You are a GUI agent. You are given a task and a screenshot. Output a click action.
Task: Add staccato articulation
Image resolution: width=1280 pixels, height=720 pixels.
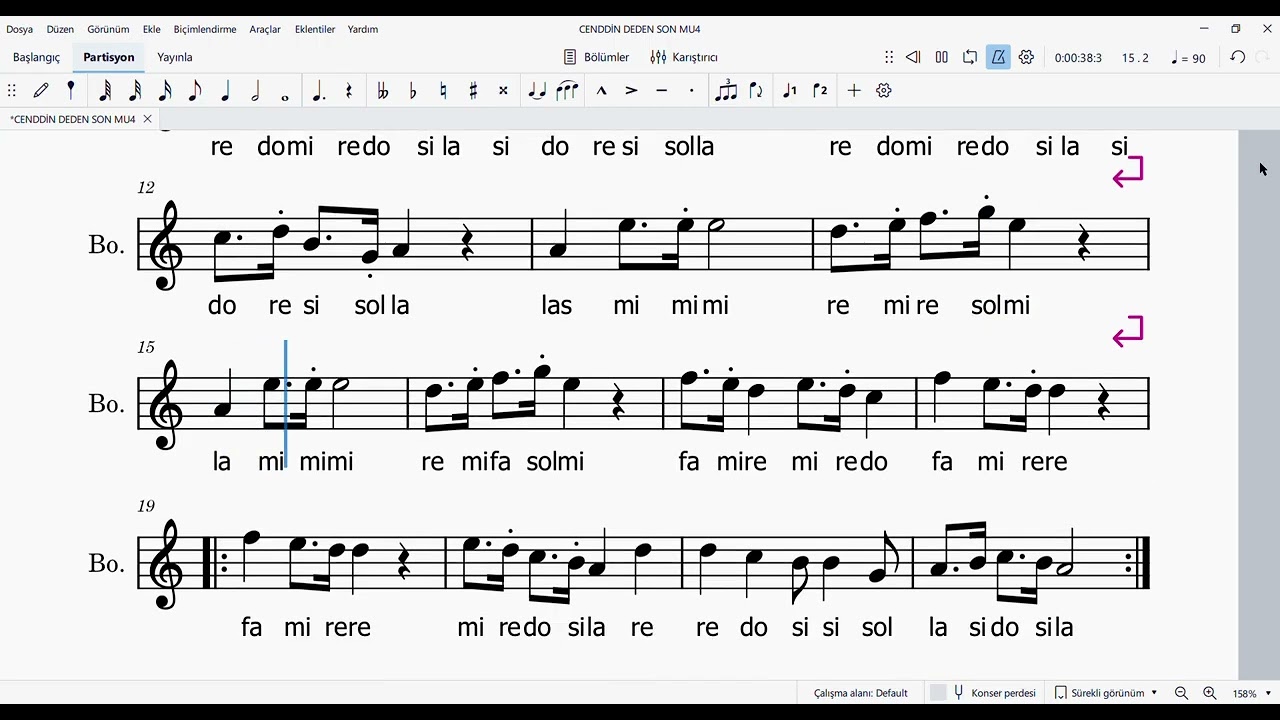[691, 90]
